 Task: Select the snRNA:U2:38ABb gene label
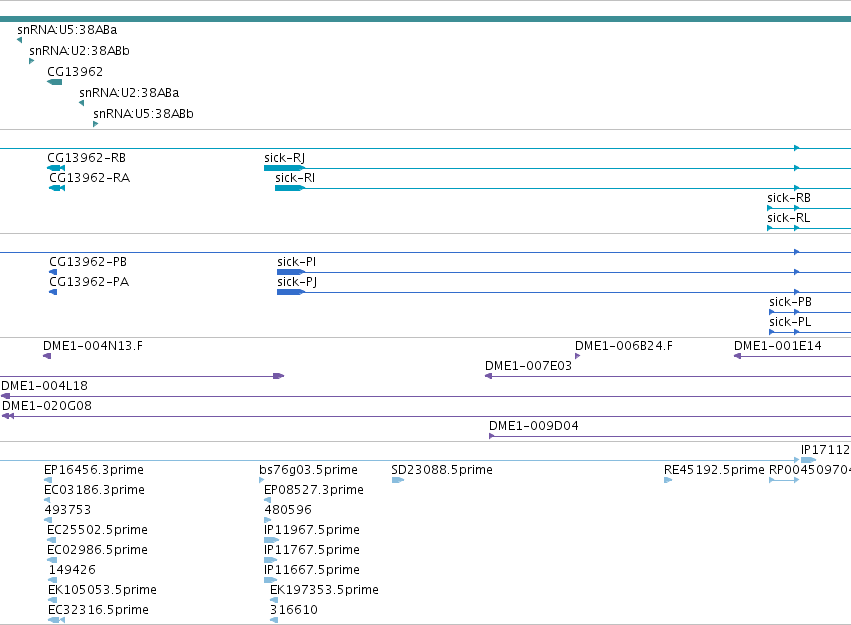pos(79,51)
